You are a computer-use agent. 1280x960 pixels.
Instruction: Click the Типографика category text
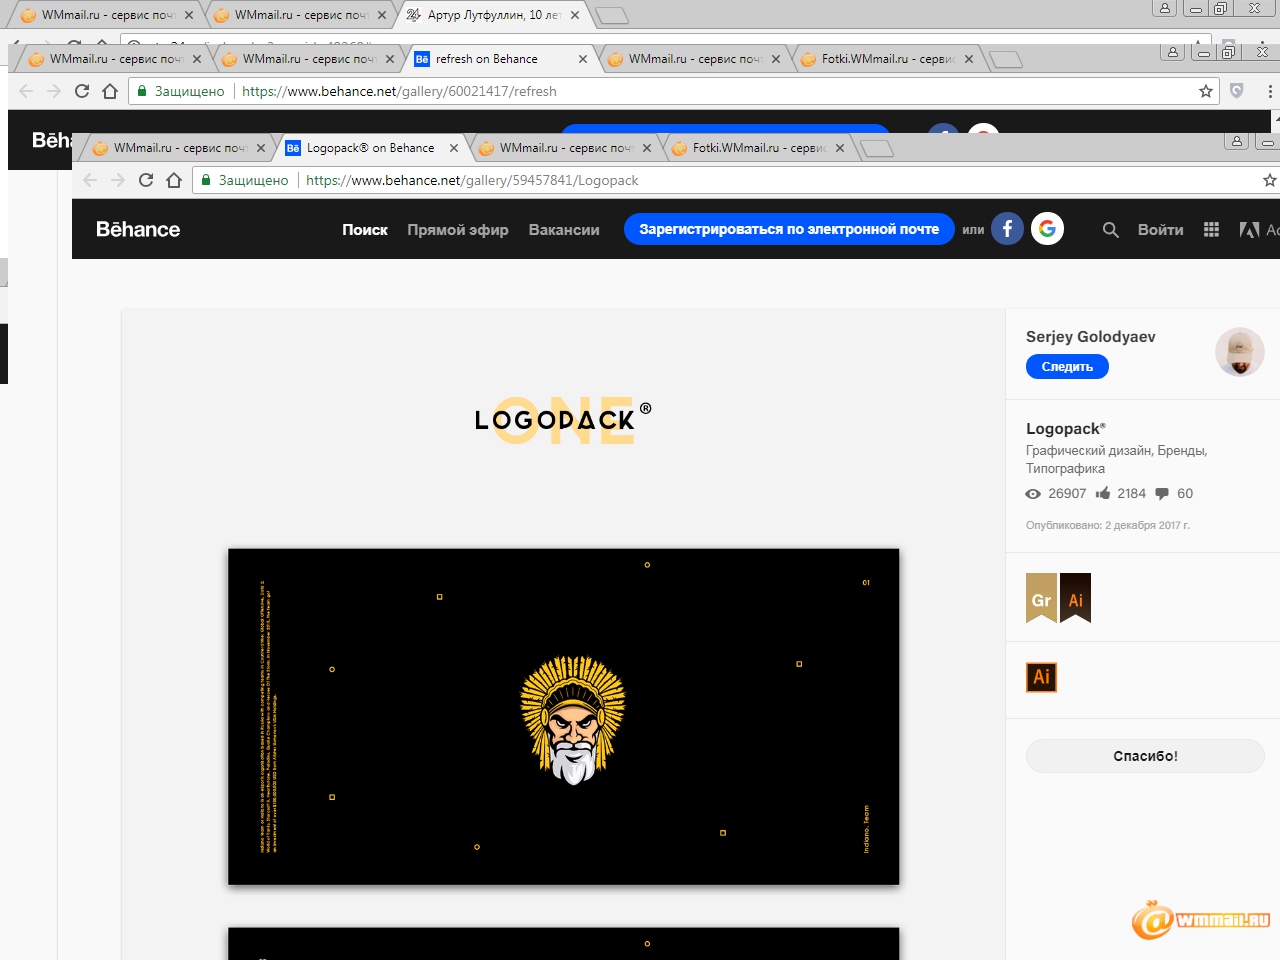click(1065, 468)
